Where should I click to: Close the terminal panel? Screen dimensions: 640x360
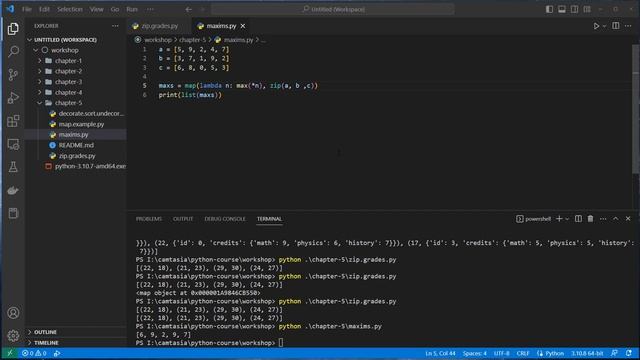point(628,219)
